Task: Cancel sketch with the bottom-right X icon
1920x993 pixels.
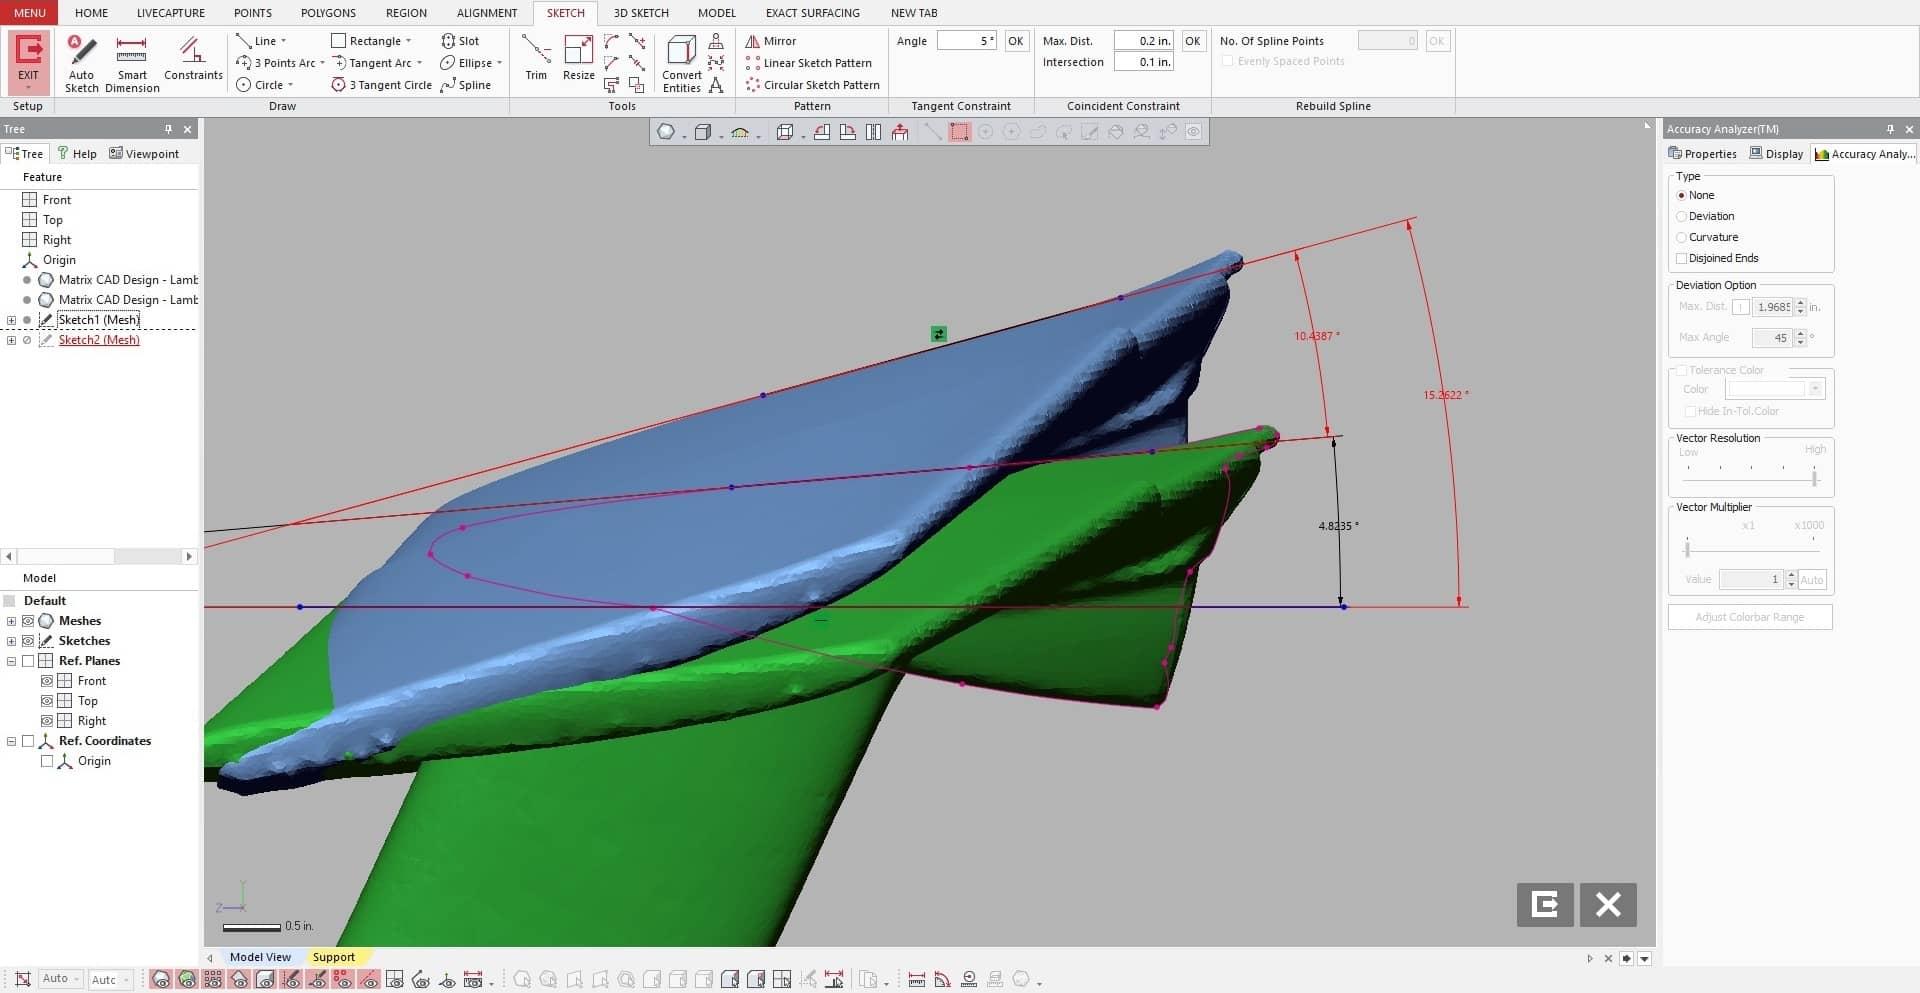Action: 1608,905
